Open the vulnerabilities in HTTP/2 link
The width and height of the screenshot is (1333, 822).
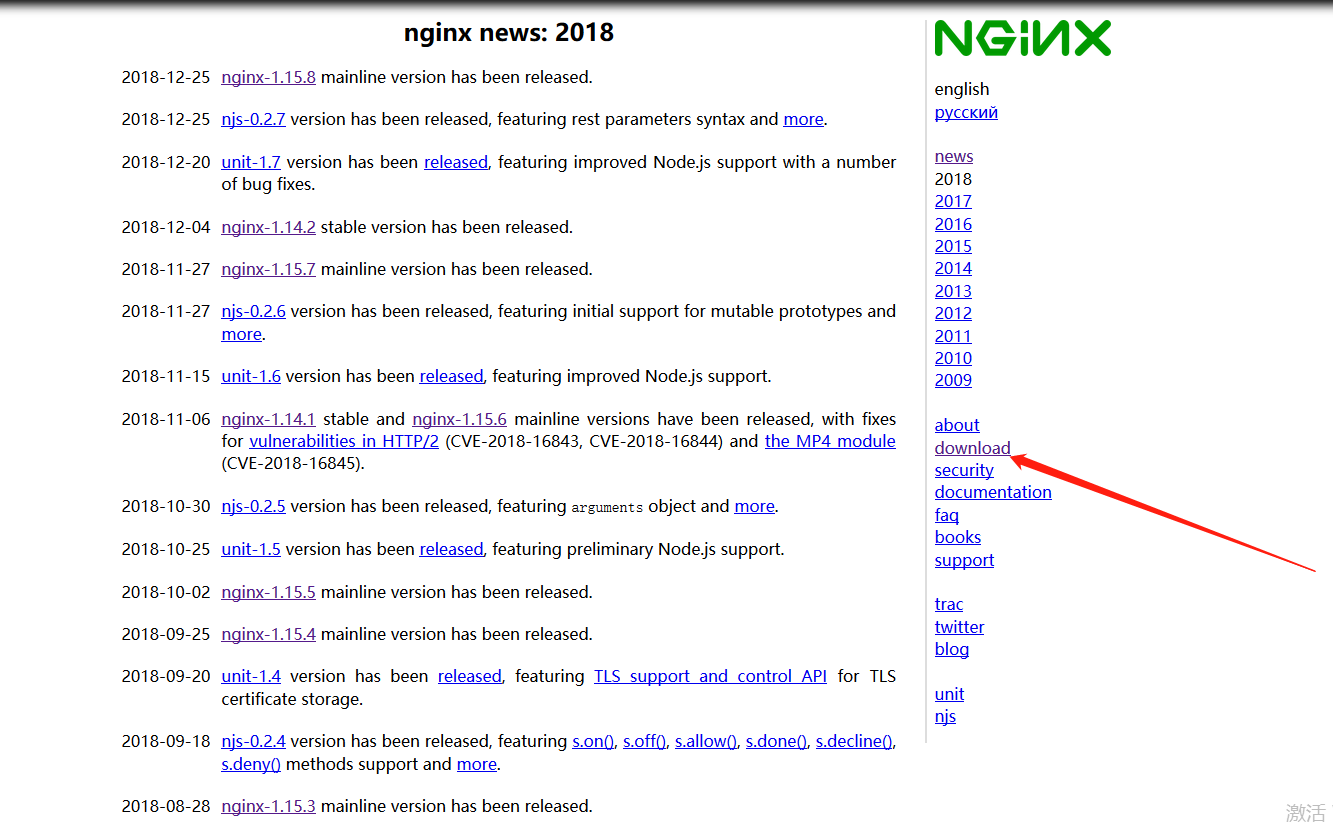[344, 441]
